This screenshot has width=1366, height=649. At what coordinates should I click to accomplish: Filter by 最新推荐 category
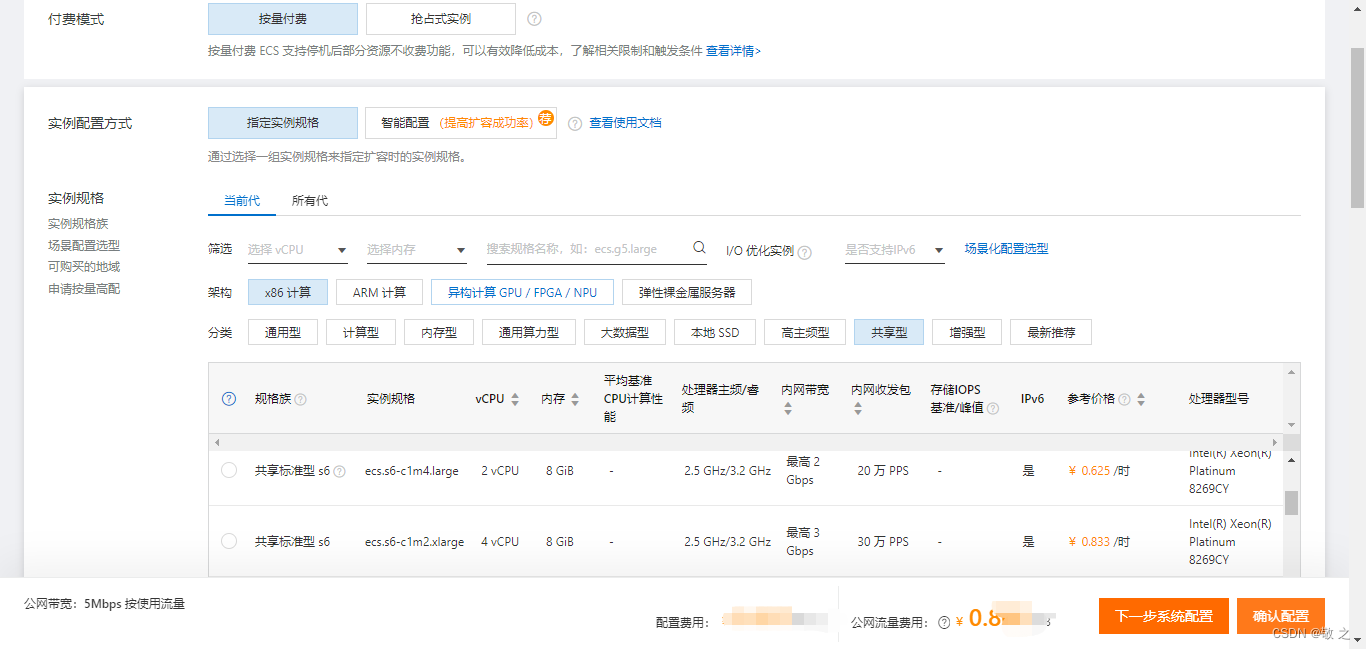(1051, 333)
